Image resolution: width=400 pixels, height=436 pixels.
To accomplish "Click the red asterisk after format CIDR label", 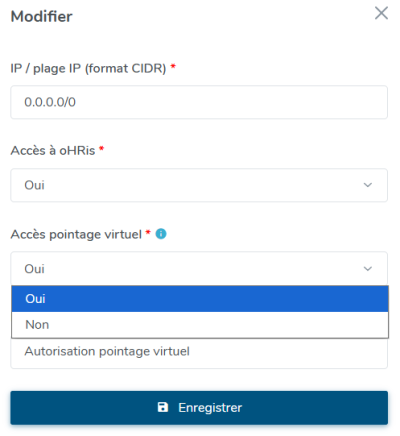I will [x=173, y=66].
